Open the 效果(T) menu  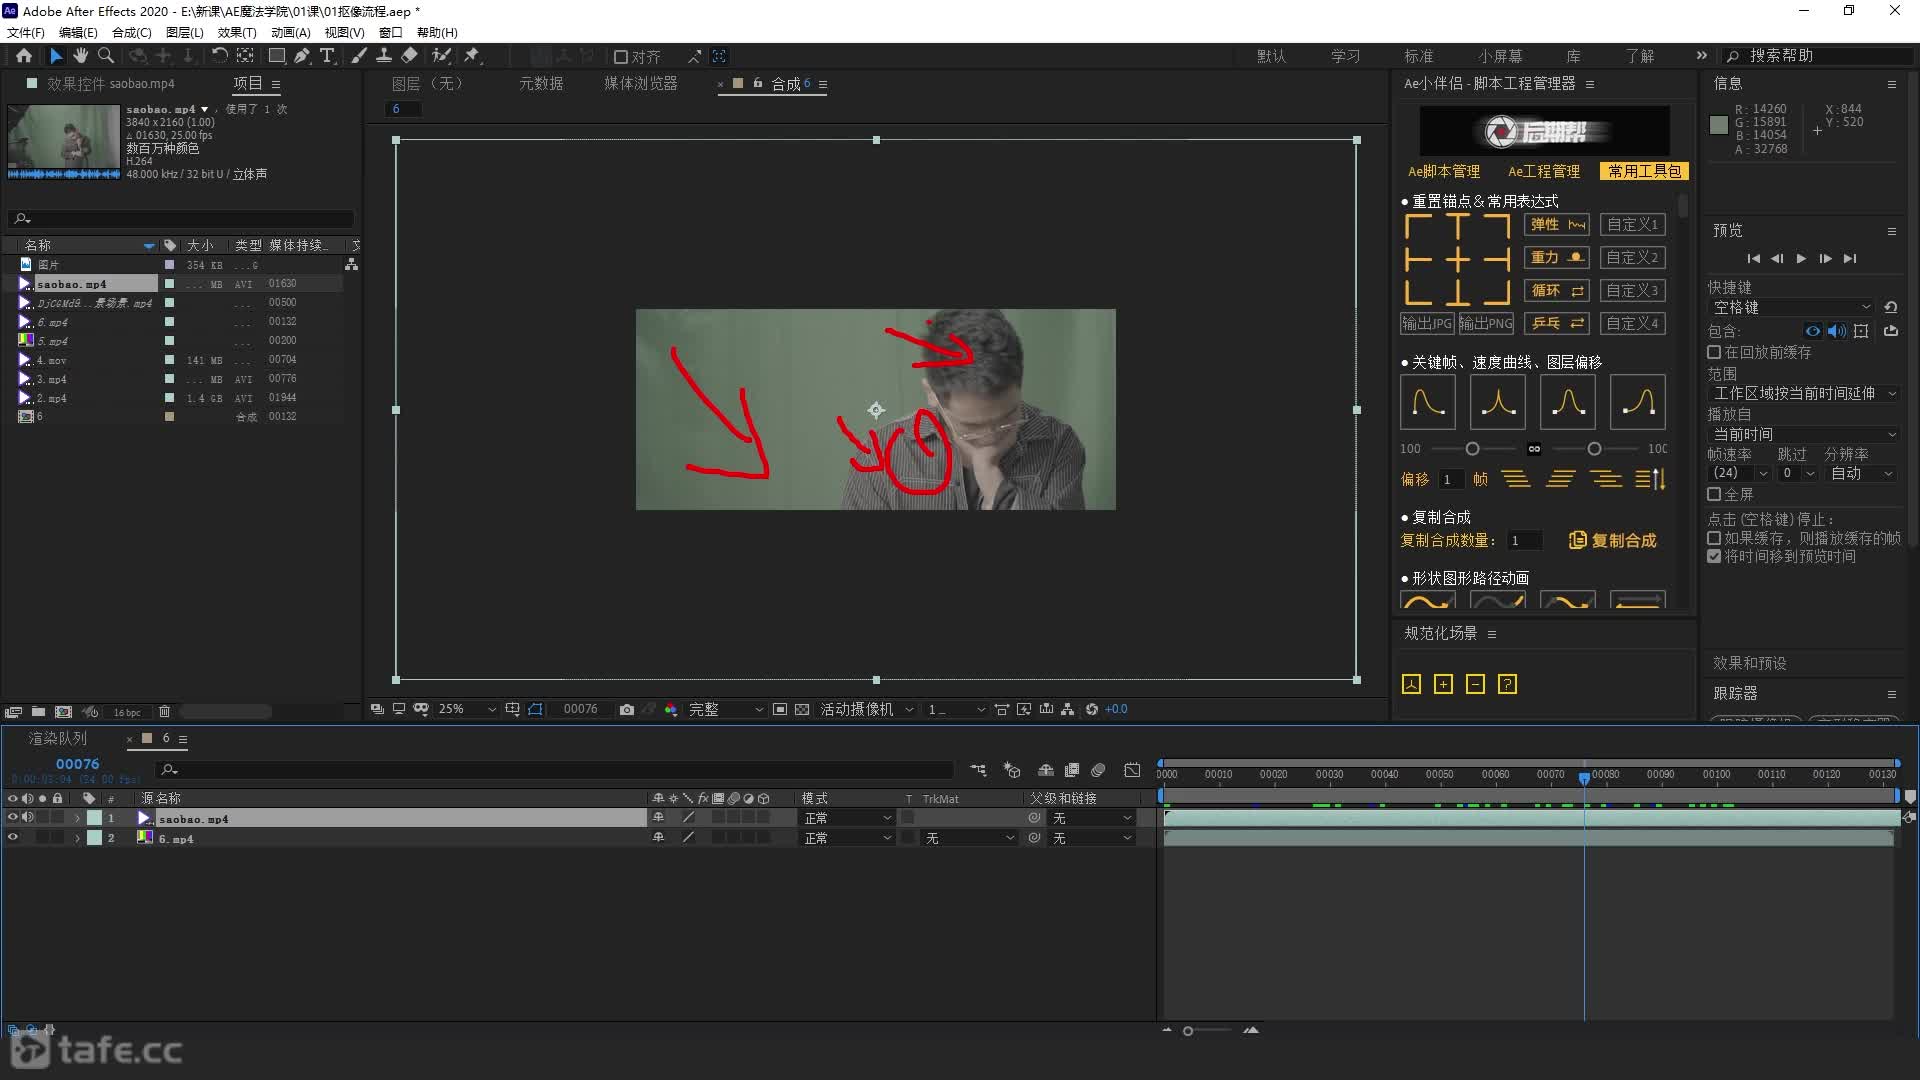237,33
